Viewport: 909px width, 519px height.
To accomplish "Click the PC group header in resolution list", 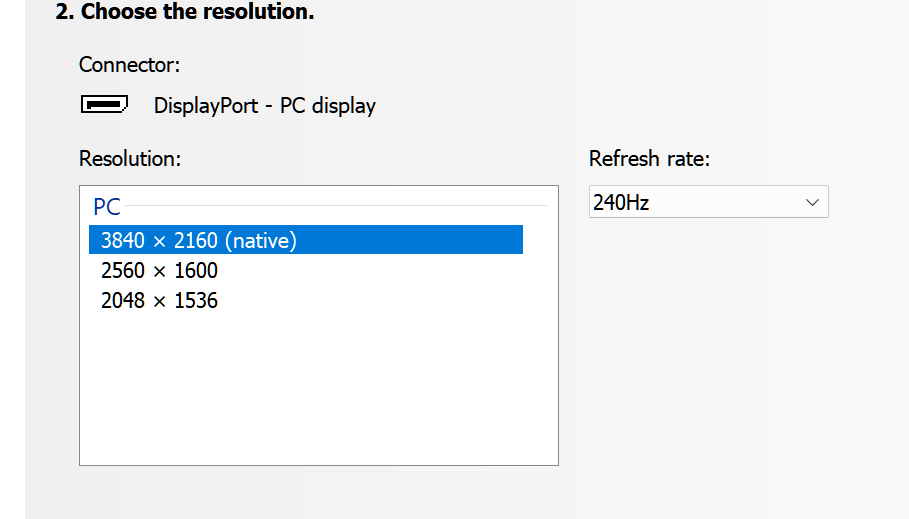I will coord(107,207).
